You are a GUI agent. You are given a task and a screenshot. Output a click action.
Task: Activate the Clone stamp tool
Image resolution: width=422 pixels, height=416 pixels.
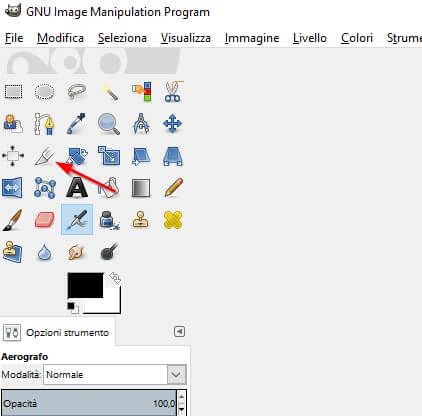click(x=141, y=220)
